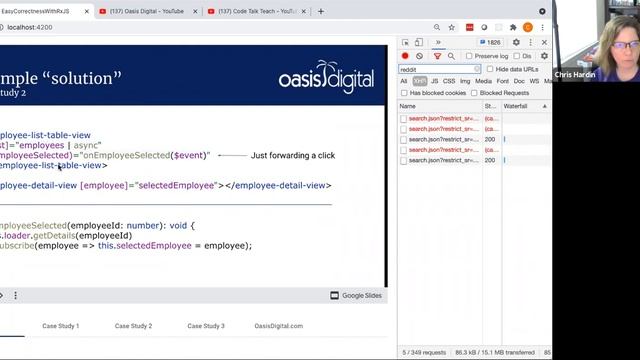Filter network requests by JS
The height and width of the screenshot is (360, 640).
pyautogui.click(x=435, y=81)
